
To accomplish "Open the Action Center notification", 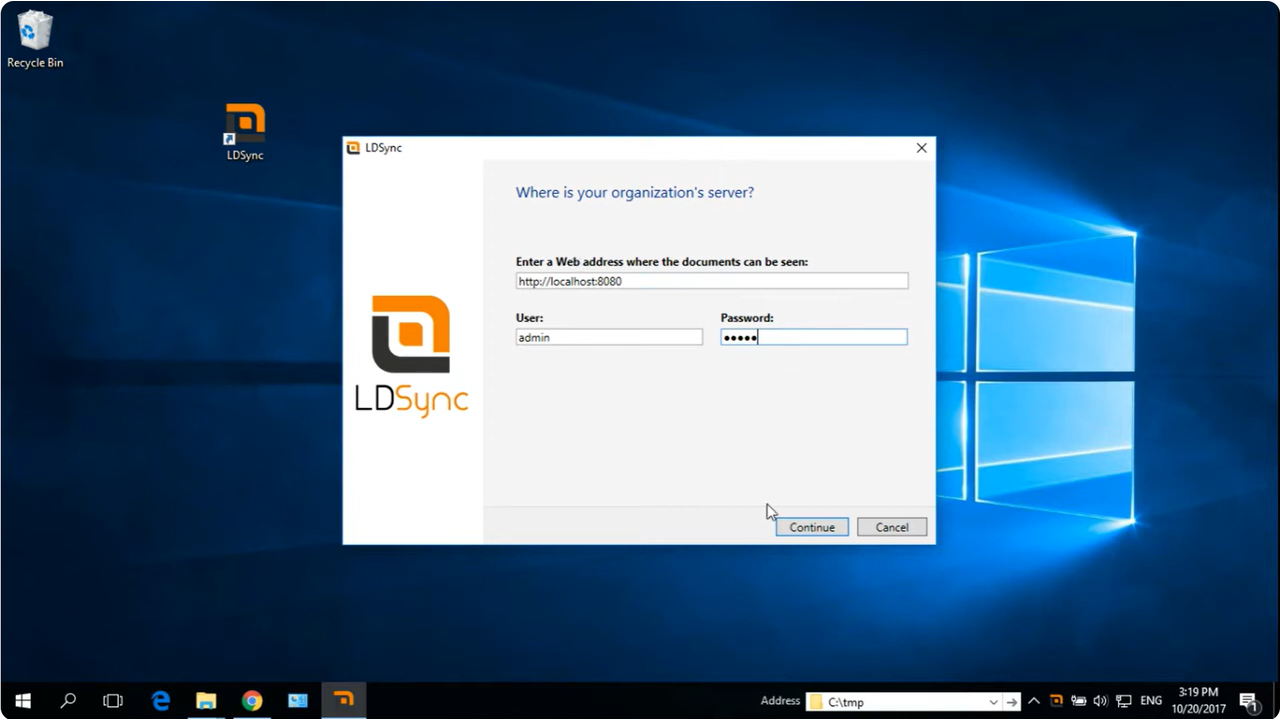I will [1250, 701].
